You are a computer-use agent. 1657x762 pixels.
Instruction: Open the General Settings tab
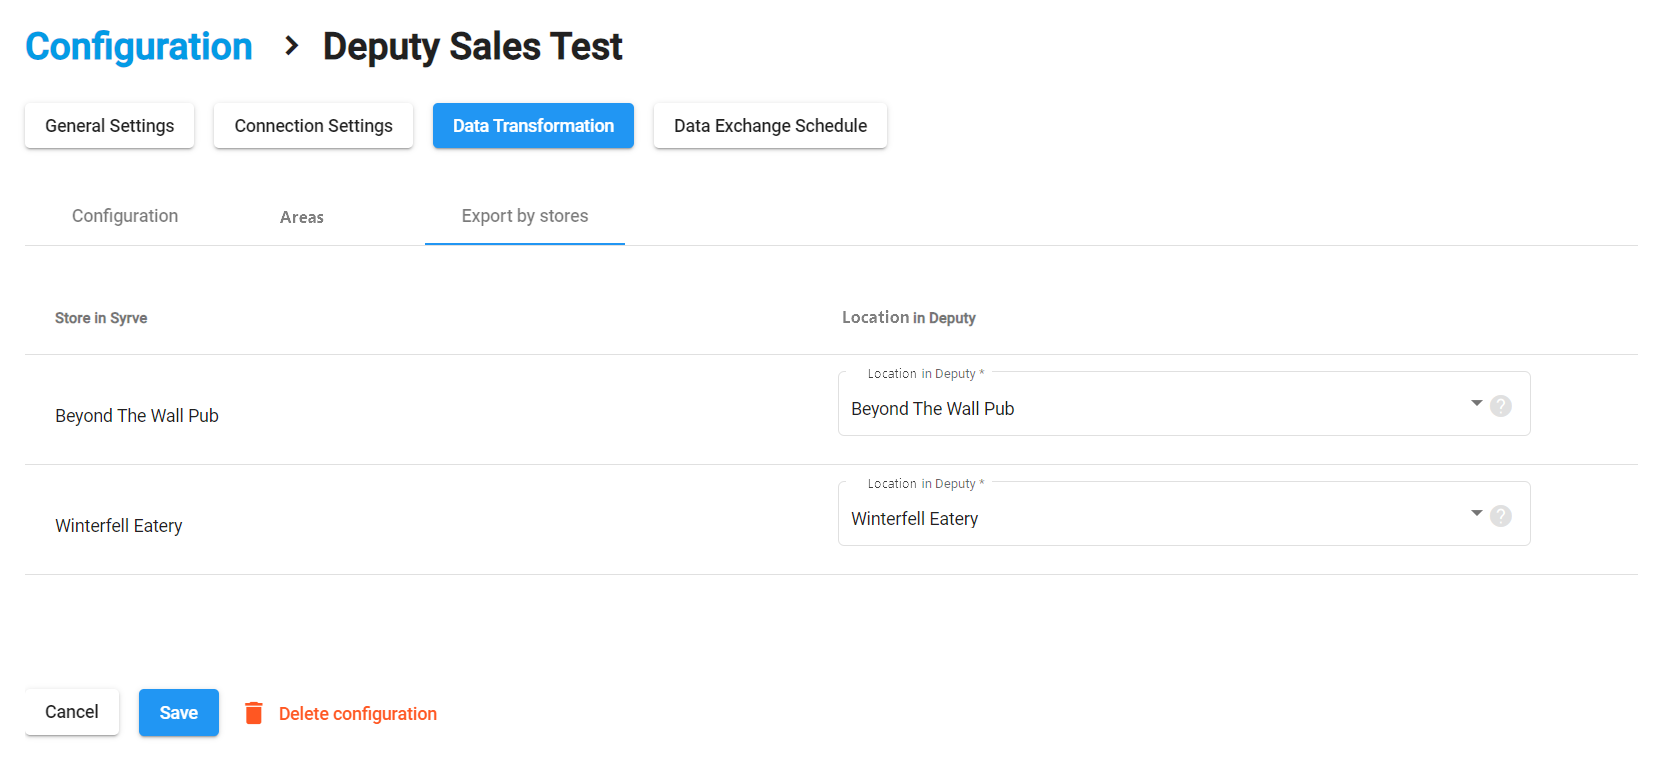tap(109, 126)
